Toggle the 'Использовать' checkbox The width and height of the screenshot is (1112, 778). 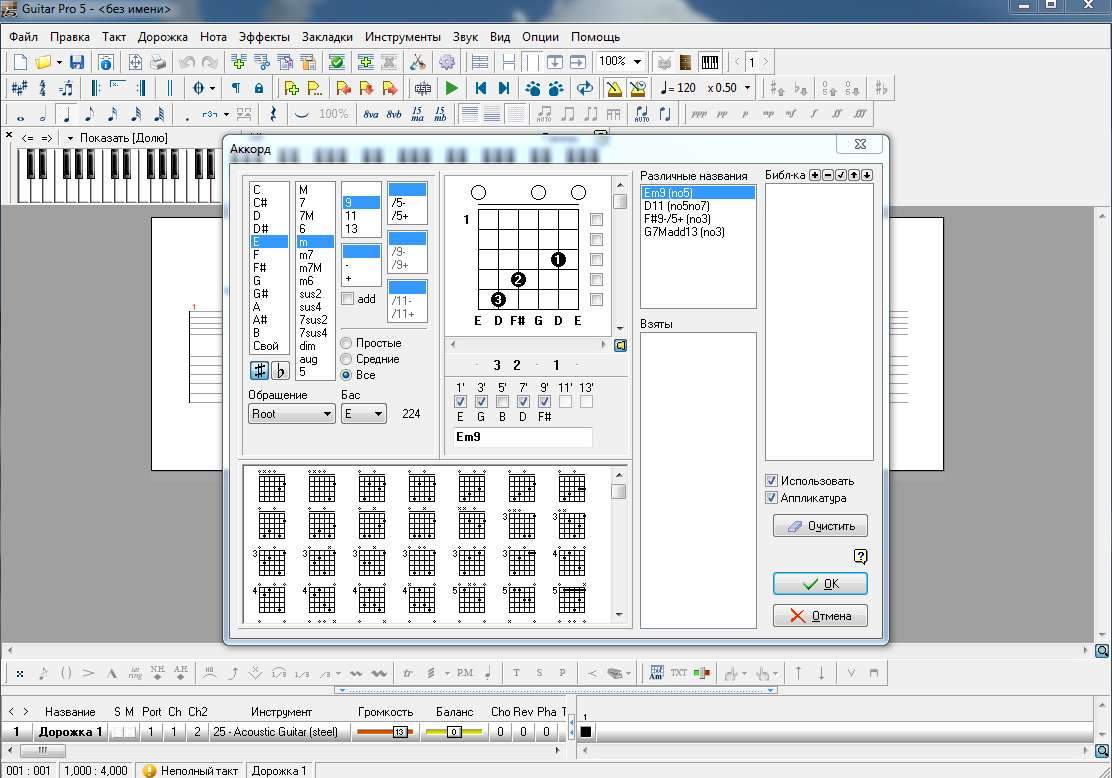coord(771,481)
